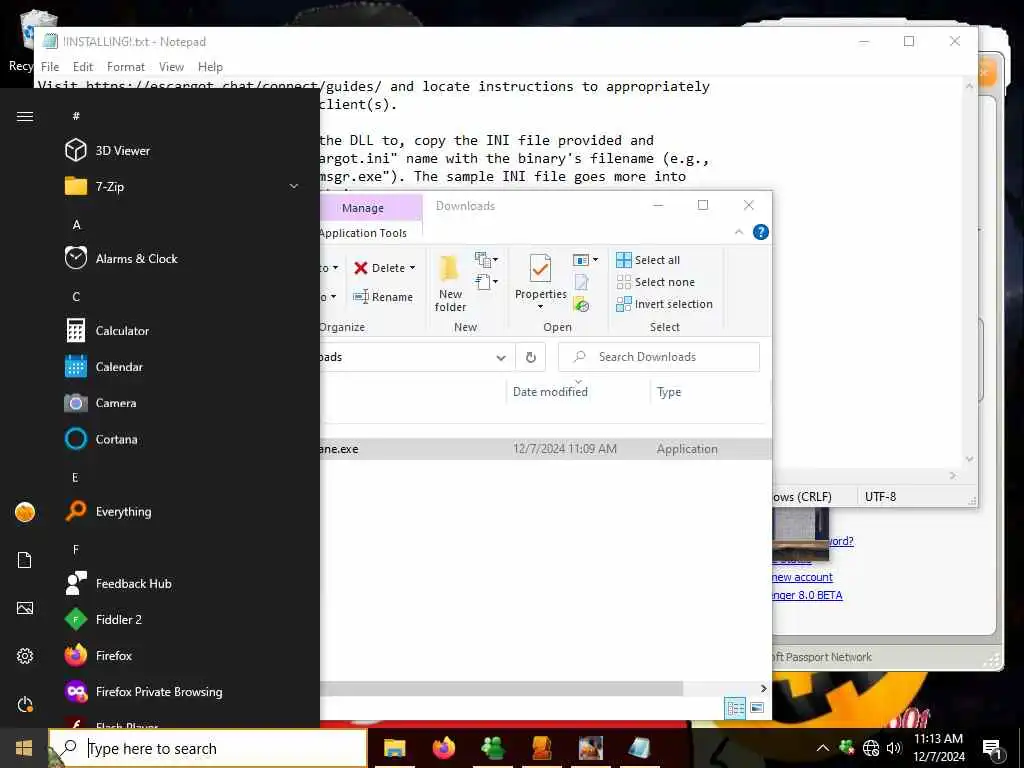Expand the Properties dropdown arrow
Image resolution: width=1024 pixels, height=768 pixels.
541,307
